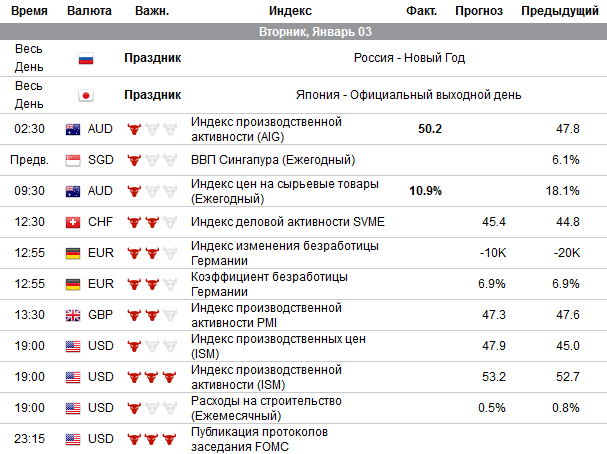Viewport: 607px width, 454px height.
Task: Click the Вторник, Январь 03 date bar
Action: point(303,33)
